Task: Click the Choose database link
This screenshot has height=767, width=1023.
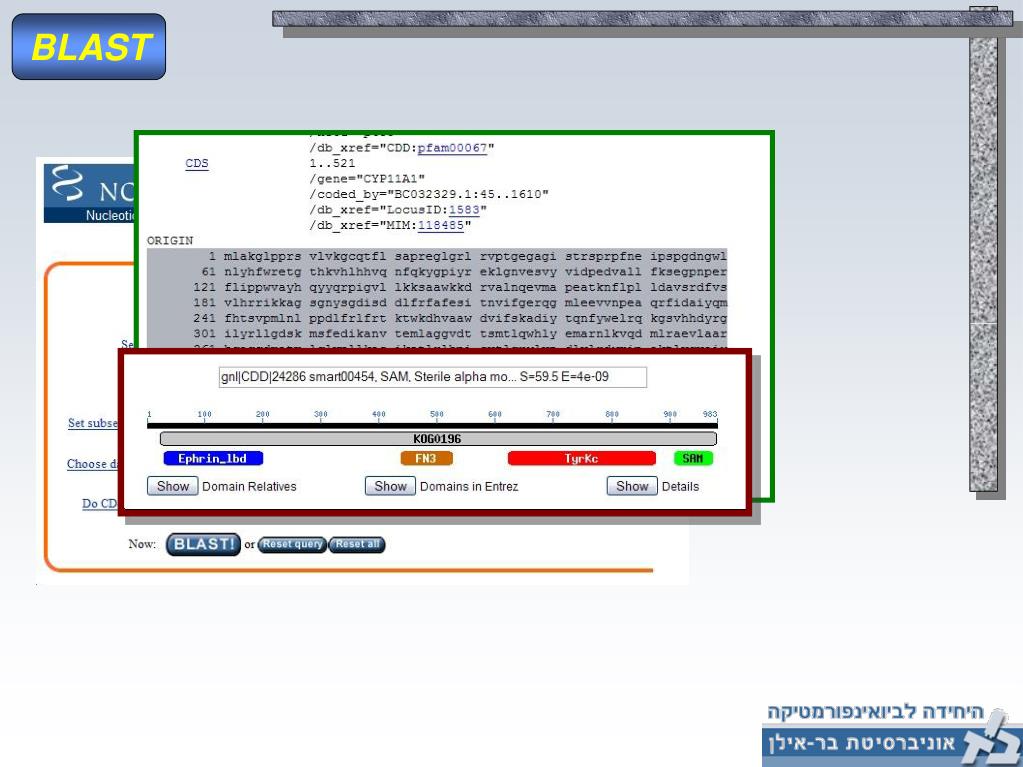Action: tap(93, 464)
